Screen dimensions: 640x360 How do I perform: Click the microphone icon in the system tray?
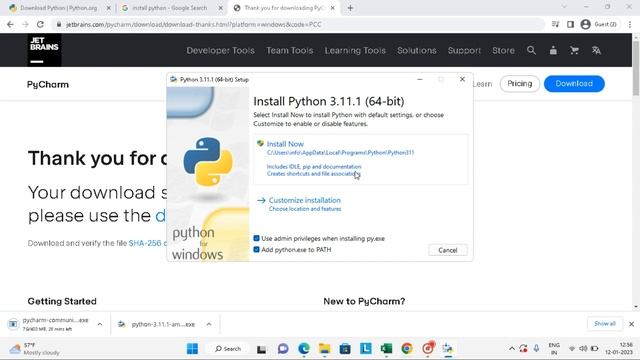point(536,348)
